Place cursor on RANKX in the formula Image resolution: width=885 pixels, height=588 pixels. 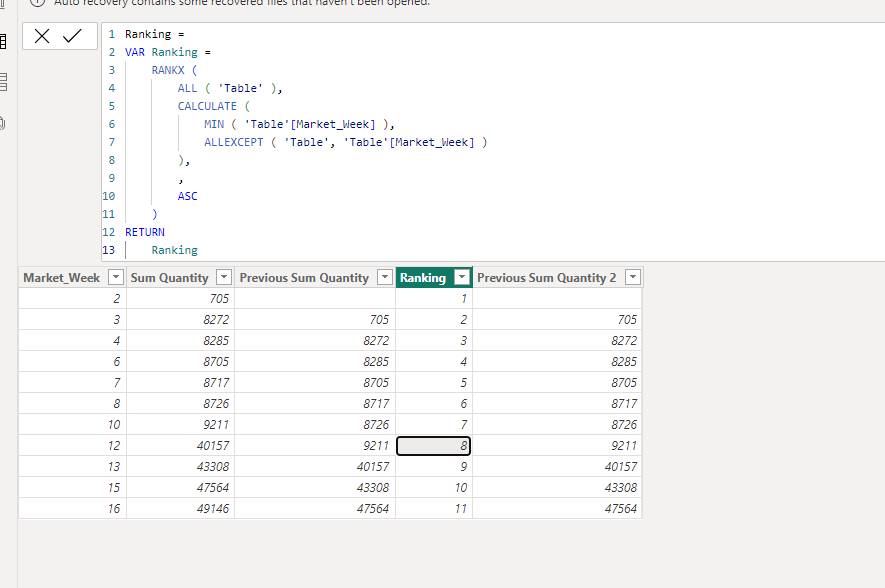[168, 70]
